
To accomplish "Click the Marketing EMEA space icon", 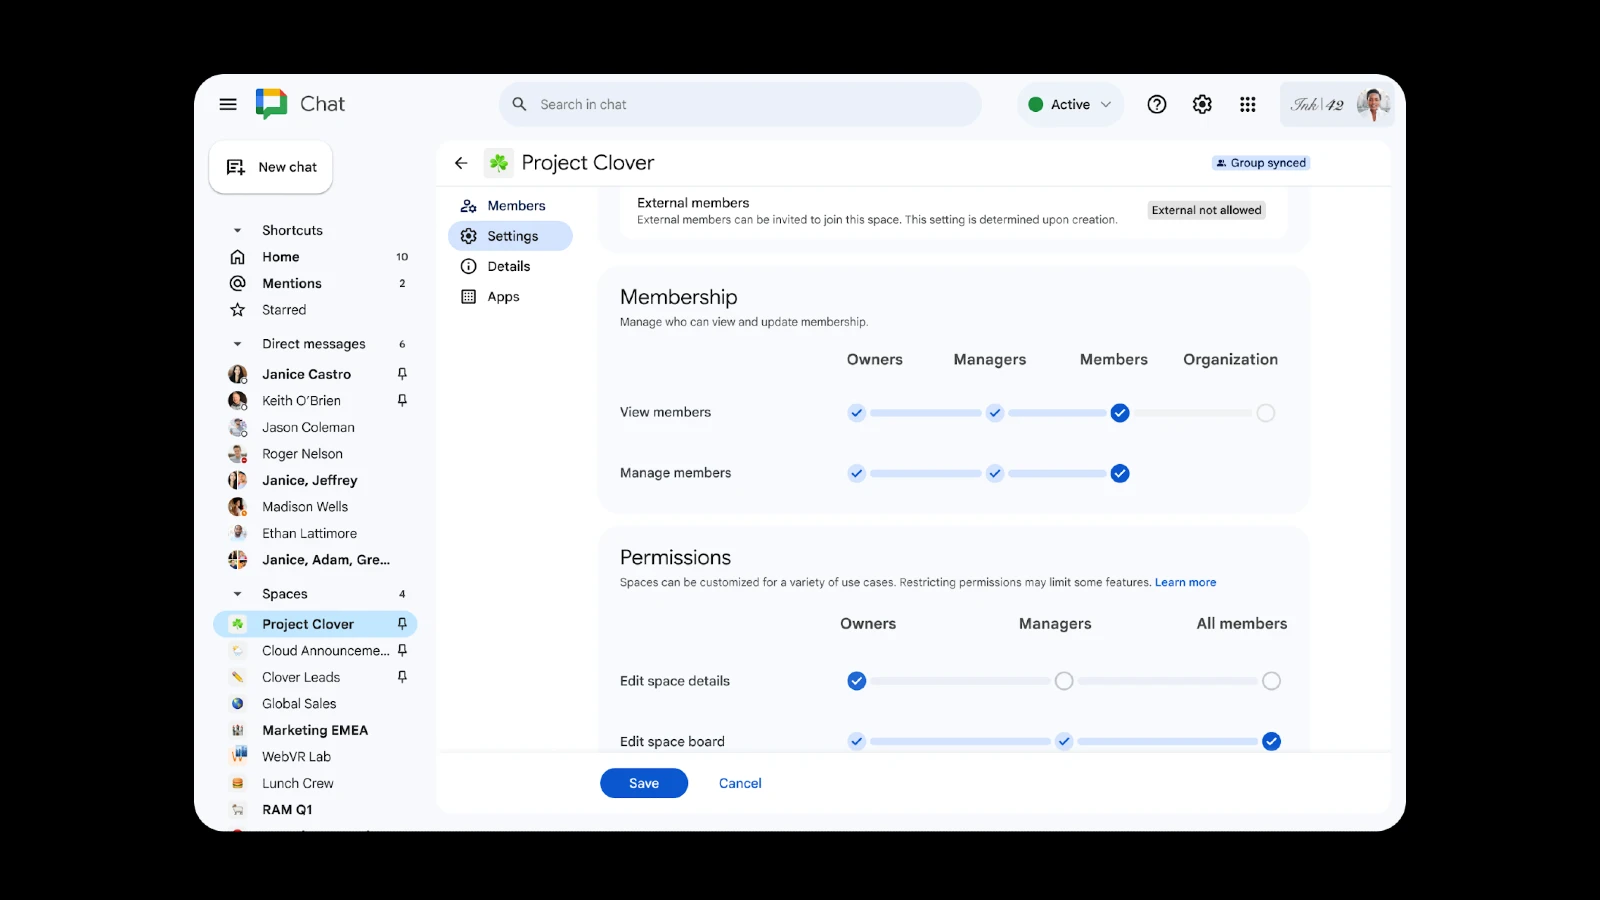I will tap(238, 730).
